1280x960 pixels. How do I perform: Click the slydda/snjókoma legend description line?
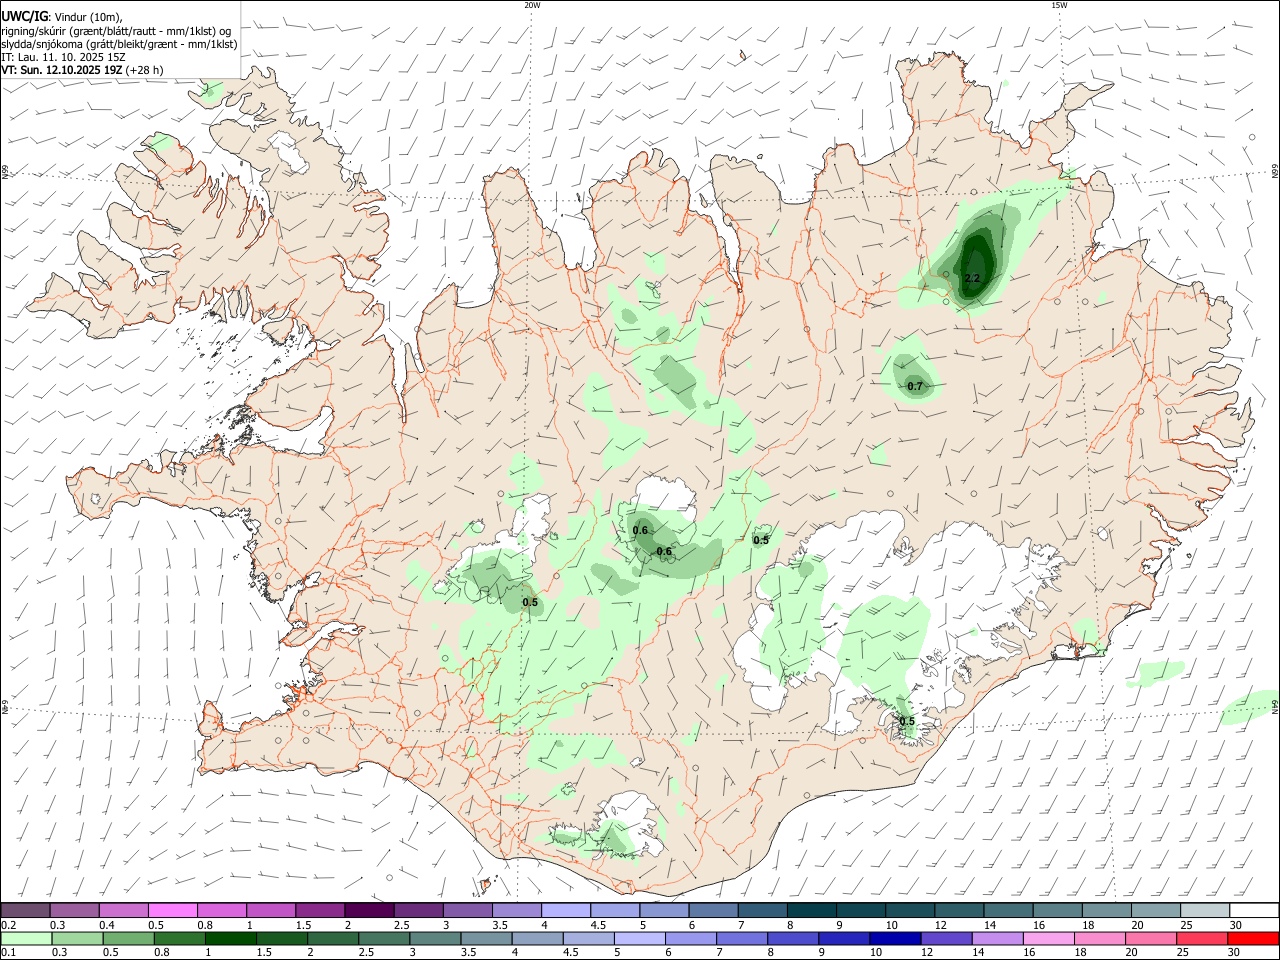[119, 44]
